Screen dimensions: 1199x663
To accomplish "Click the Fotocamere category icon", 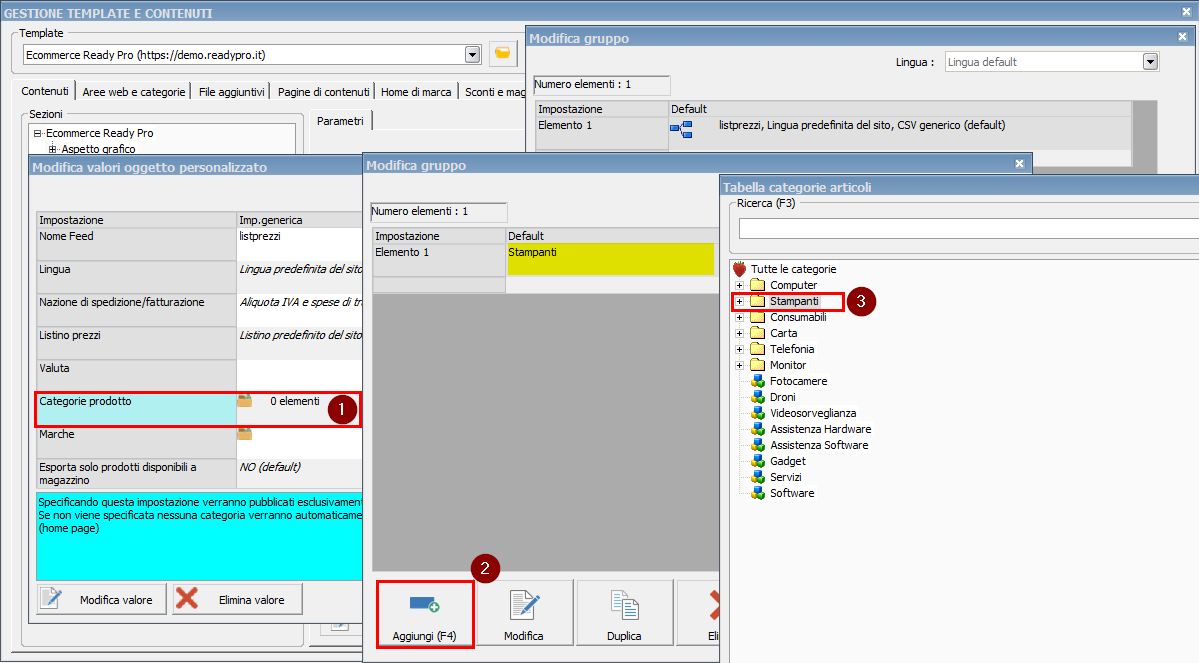I will (758, 381).
